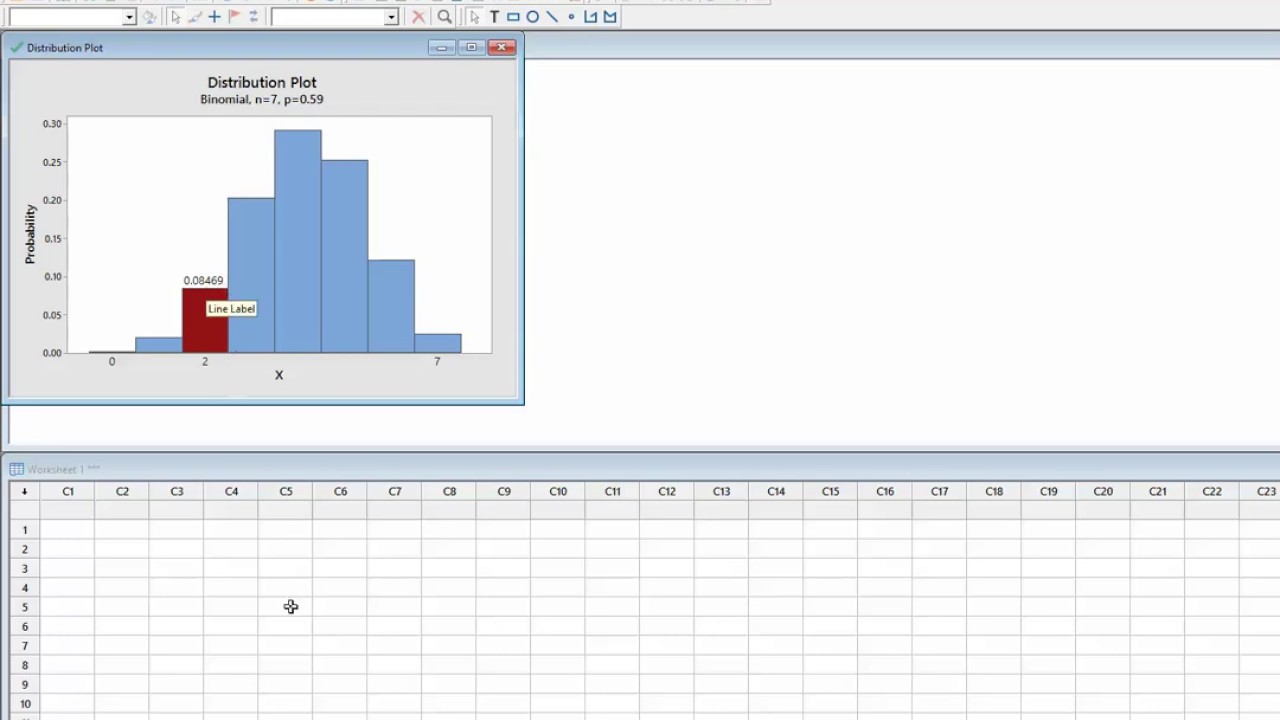The image size is (1280, 720).
Task: Select the Text annotation tool
Action: pos(494,17)
